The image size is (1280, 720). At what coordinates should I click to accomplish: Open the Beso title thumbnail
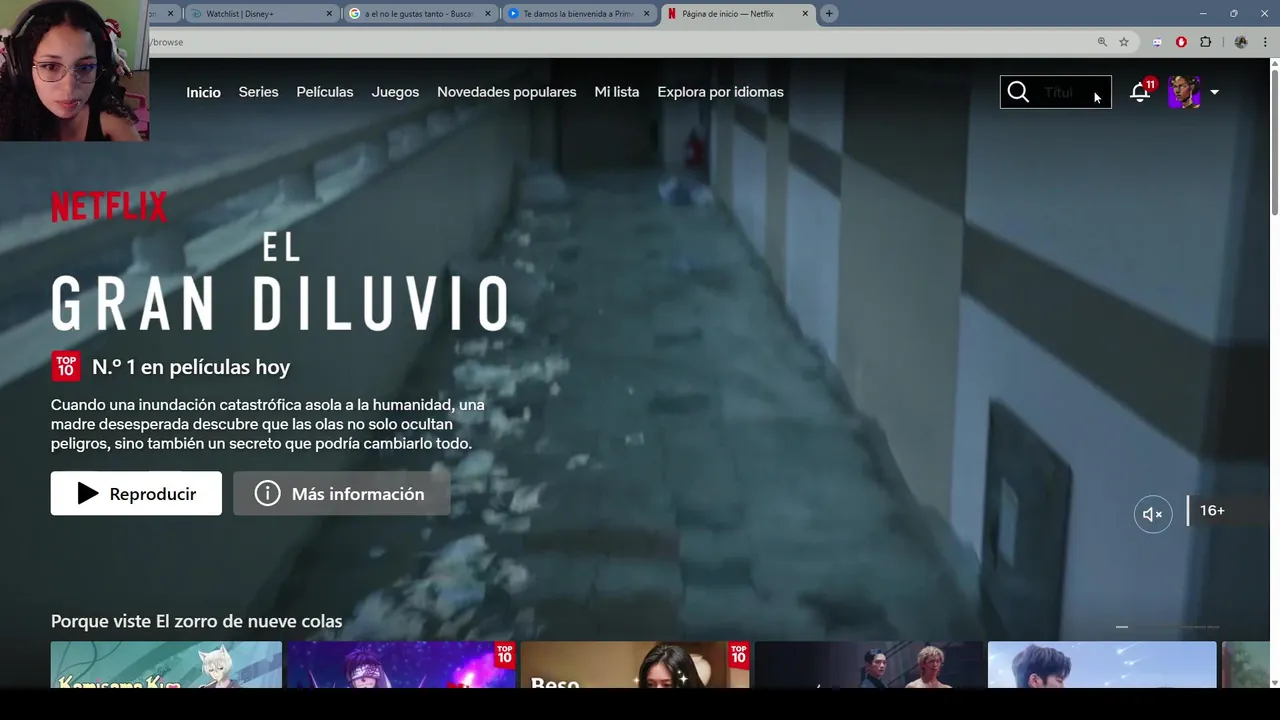635,665
